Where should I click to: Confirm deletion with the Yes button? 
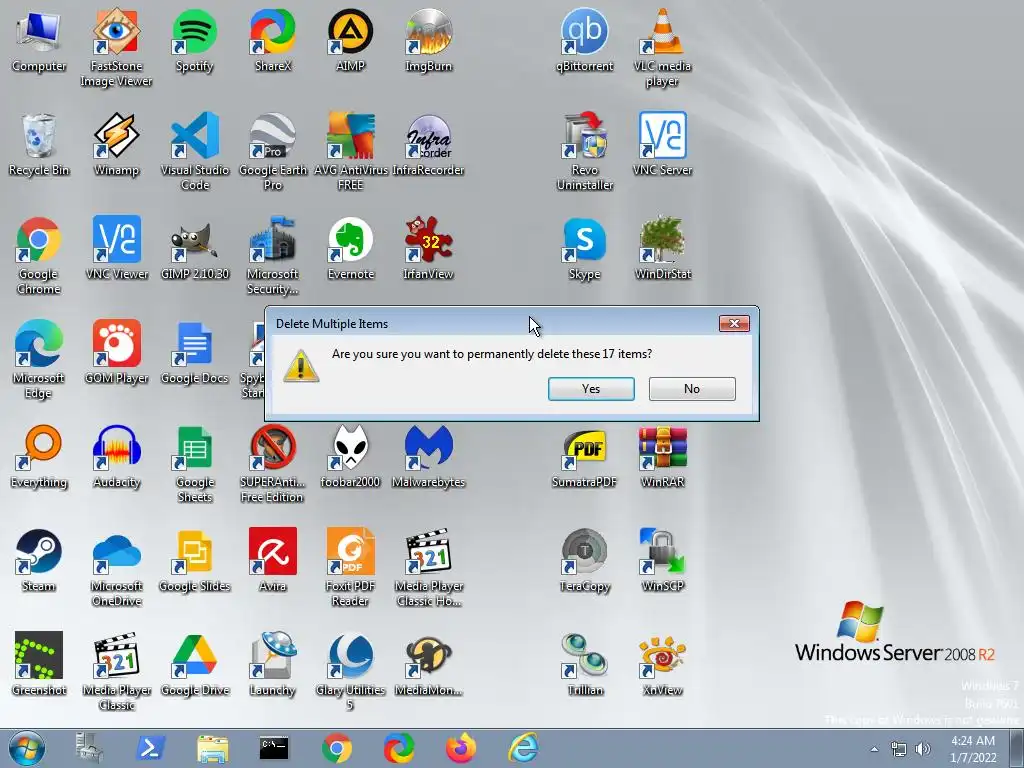[x=591, y=389]
